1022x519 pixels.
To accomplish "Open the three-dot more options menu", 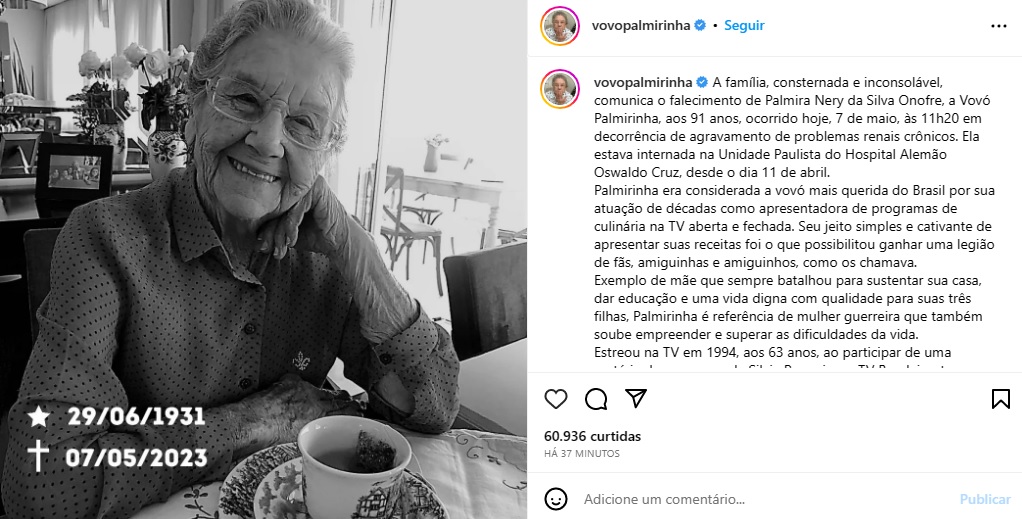I will click(x=999, y=26).
